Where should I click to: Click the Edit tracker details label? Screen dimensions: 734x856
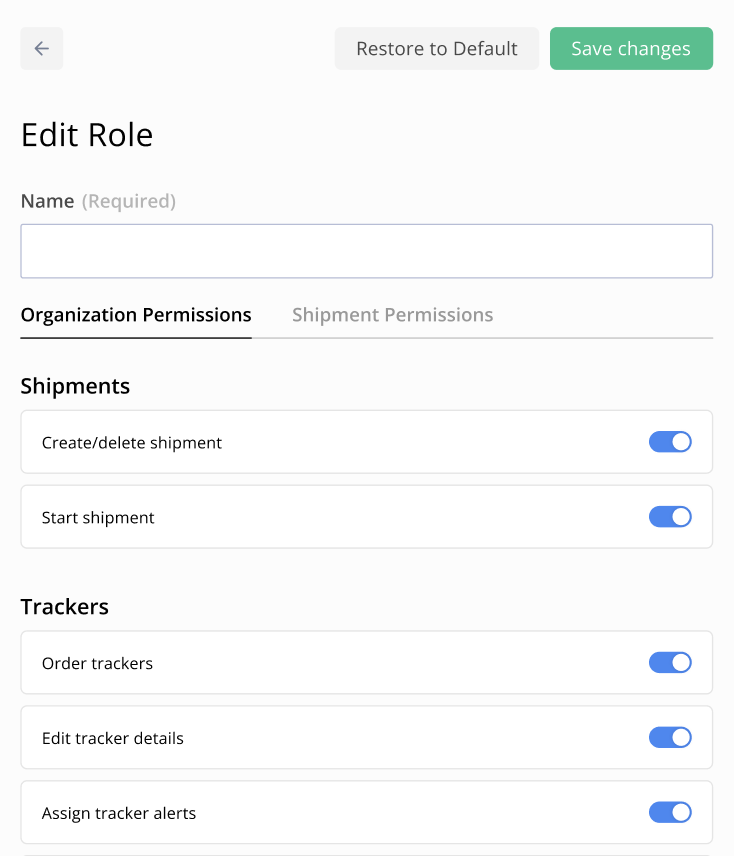coord(112,738)
